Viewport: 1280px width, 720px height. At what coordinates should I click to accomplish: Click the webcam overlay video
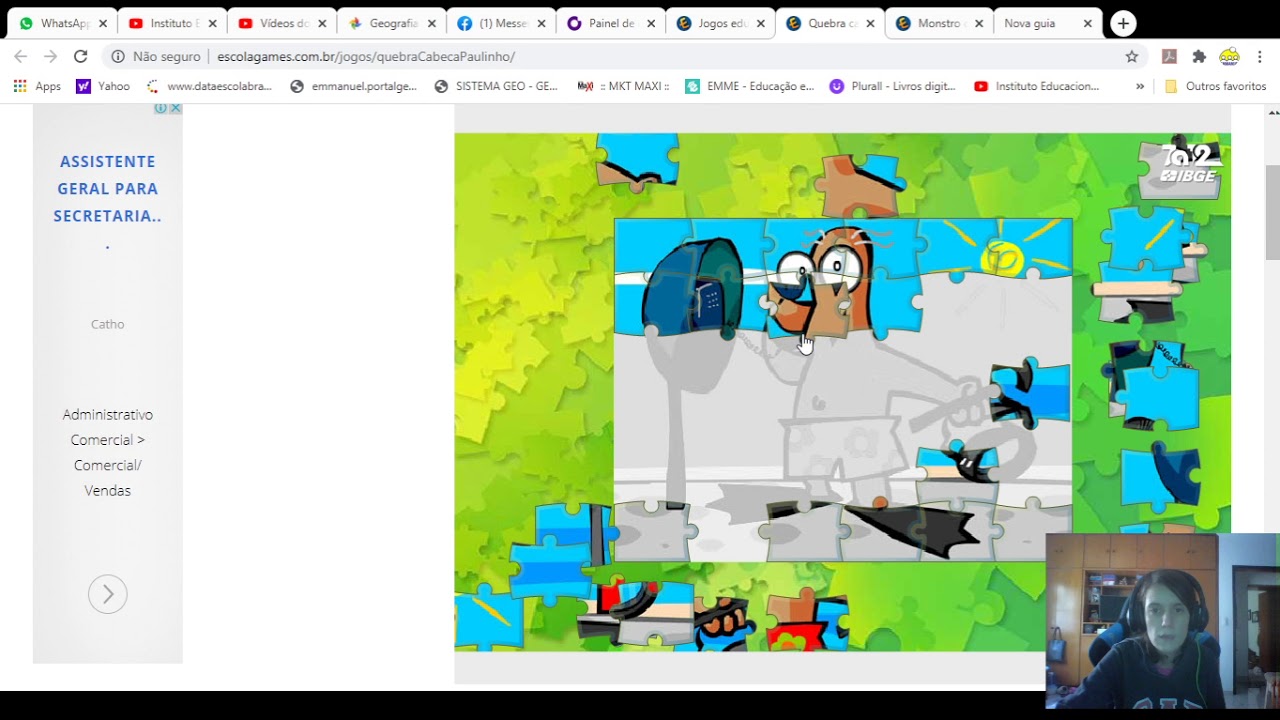pos(1162,621)
